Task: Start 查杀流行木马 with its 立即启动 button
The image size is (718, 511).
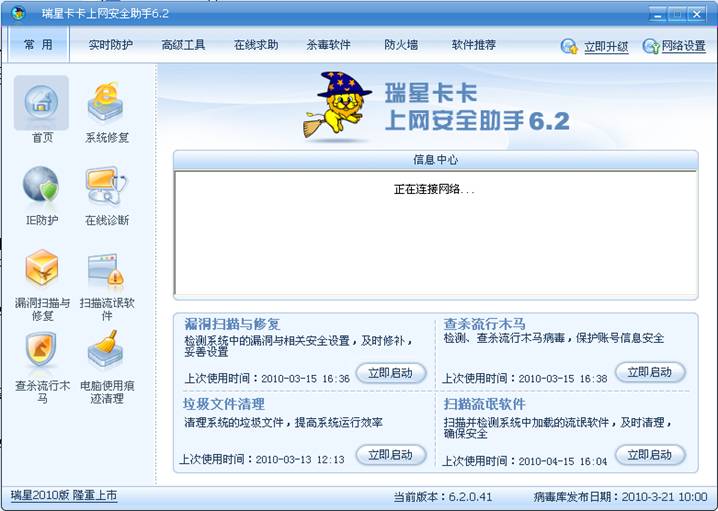Action: (650, 372)
